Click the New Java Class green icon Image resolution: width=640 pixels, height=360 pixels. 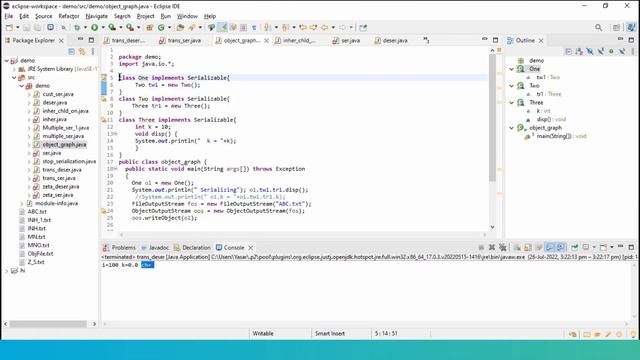161,27
